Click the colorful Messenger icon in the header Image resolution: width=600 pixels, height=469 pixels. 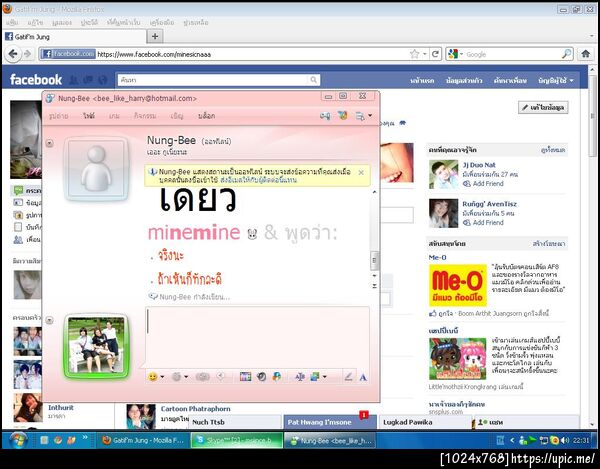(x=342, y=115)
